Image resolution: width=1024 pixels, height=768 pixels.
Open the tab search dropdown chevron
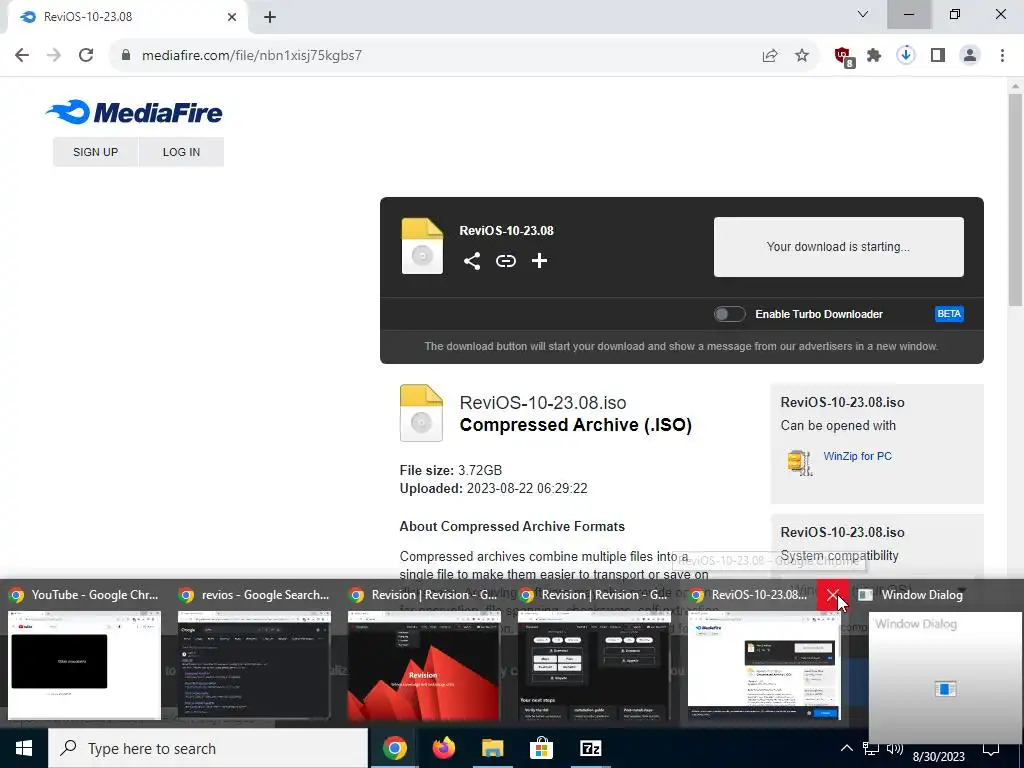tap(863, 14)
